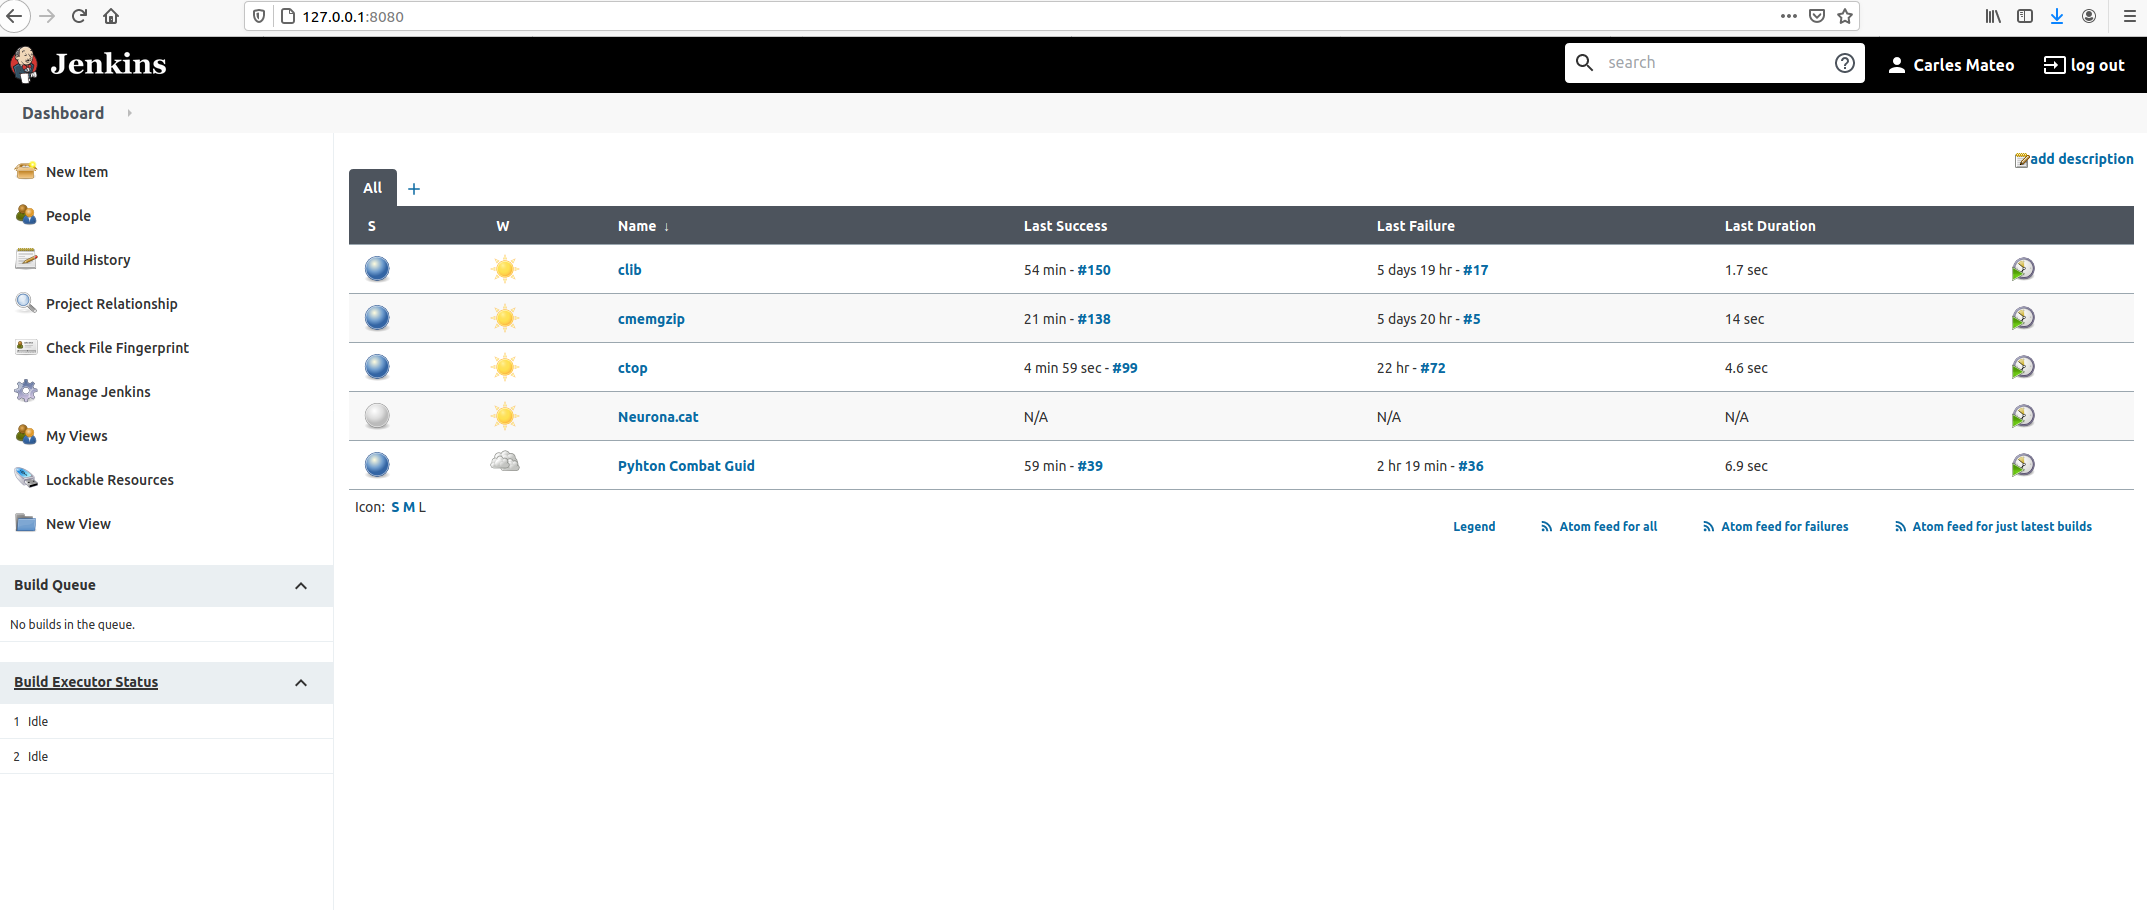Click the New View folder icon

[x=26, y=523]
